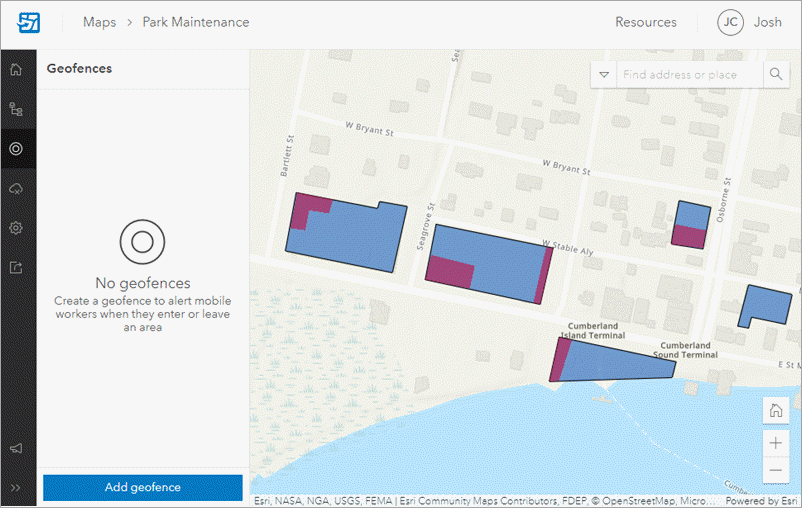Viewport: 802px width, 508px height.
Task: Open the App settings gear icon
Action: 16,228
